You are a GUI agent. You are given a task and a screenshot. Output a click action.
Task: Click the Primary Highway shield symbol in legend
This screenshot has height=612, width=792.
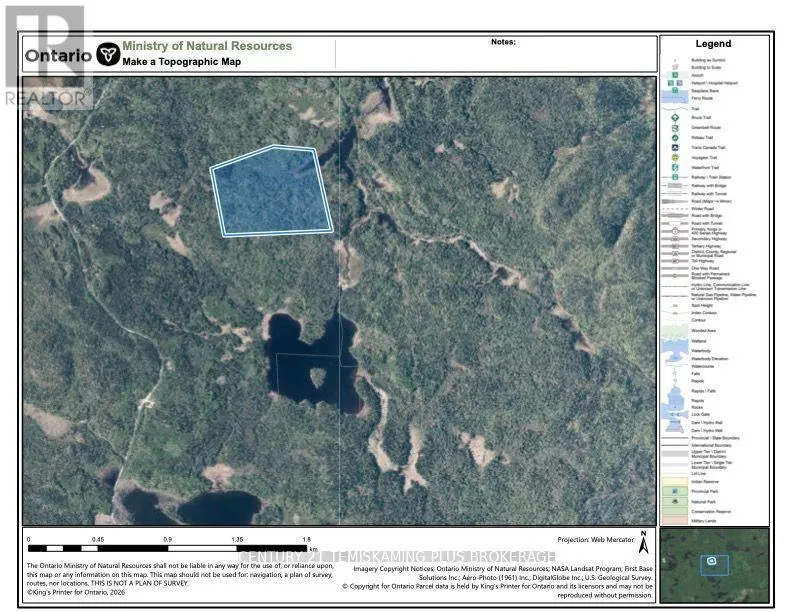(675, 231)
